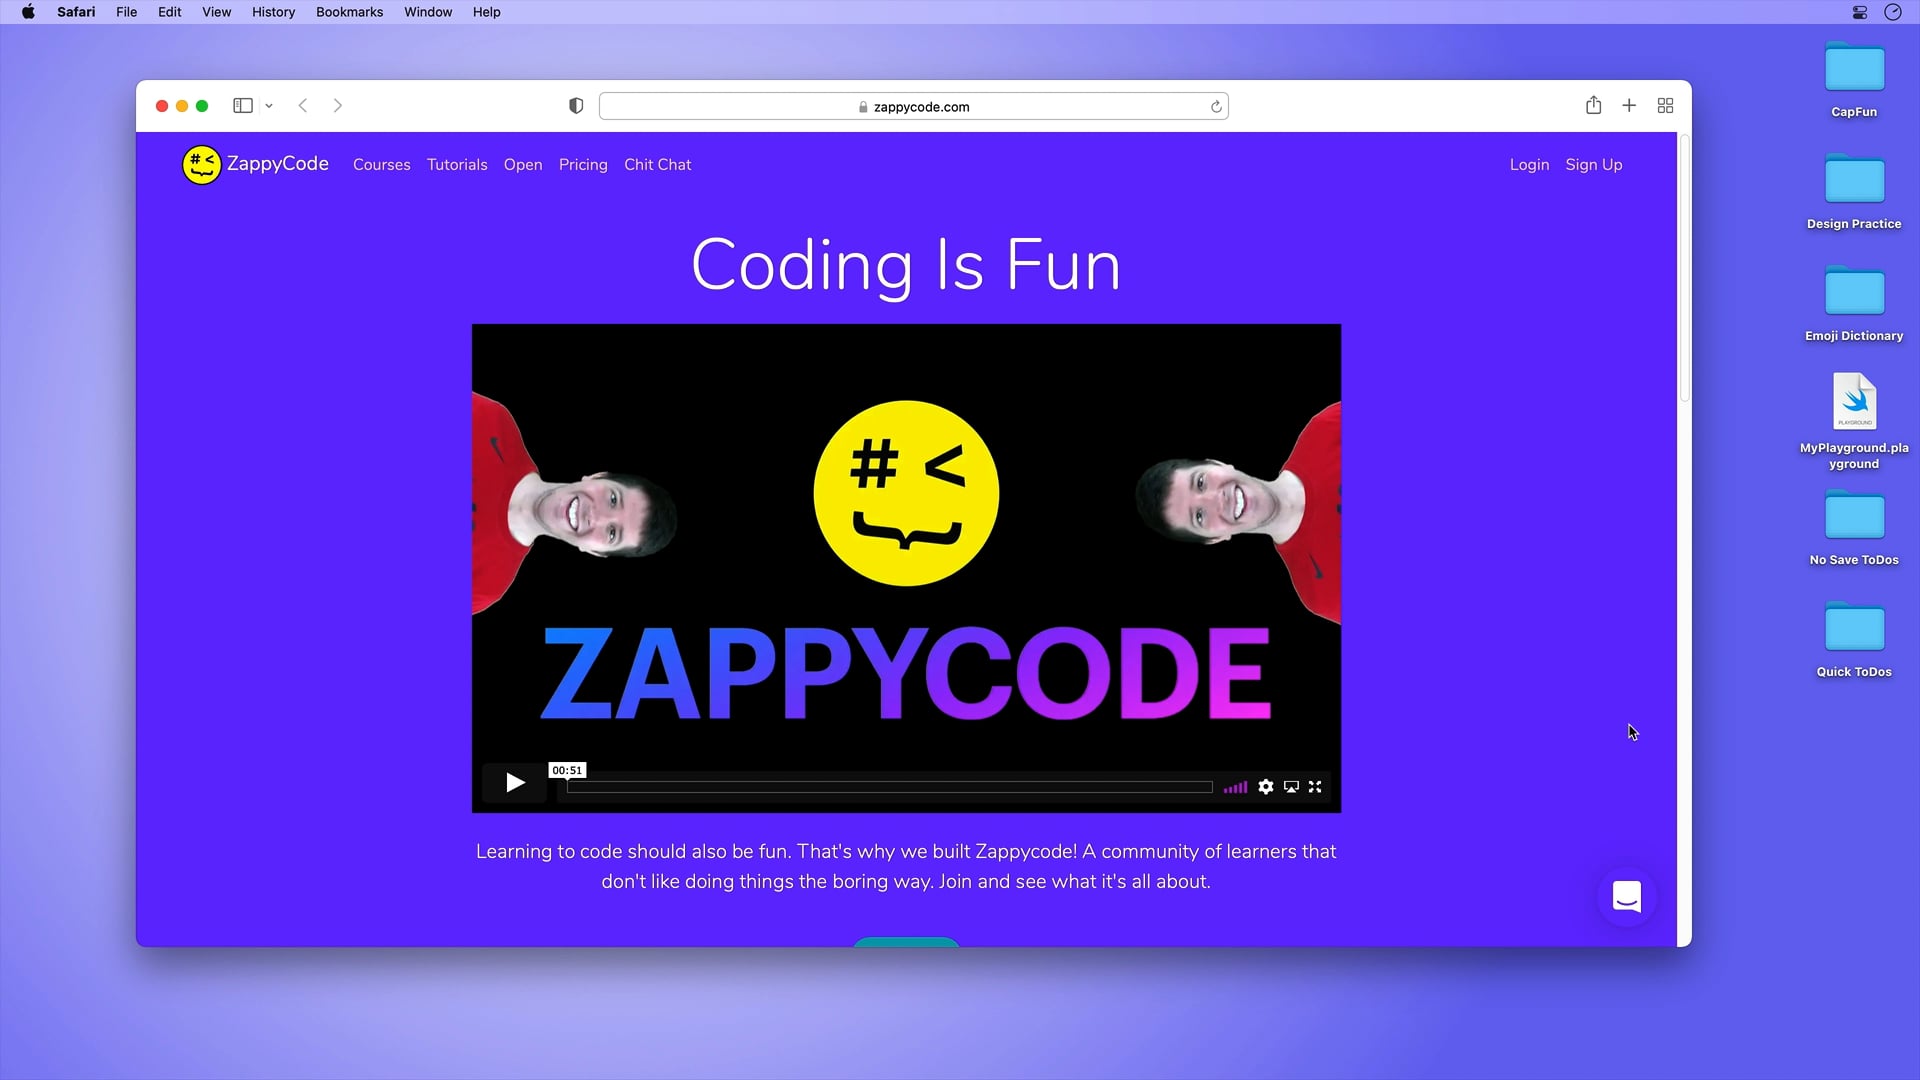Show the tab overview grid icon
This screenshot has width=1920, height=1080.
point(1665,106)
